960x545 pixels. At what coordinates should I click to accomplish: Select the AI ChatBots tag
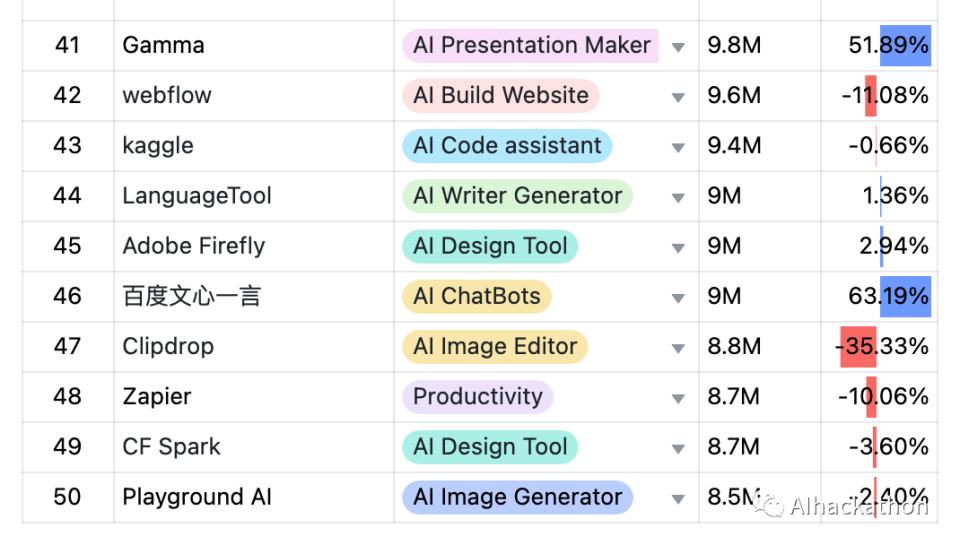[476, 296]
